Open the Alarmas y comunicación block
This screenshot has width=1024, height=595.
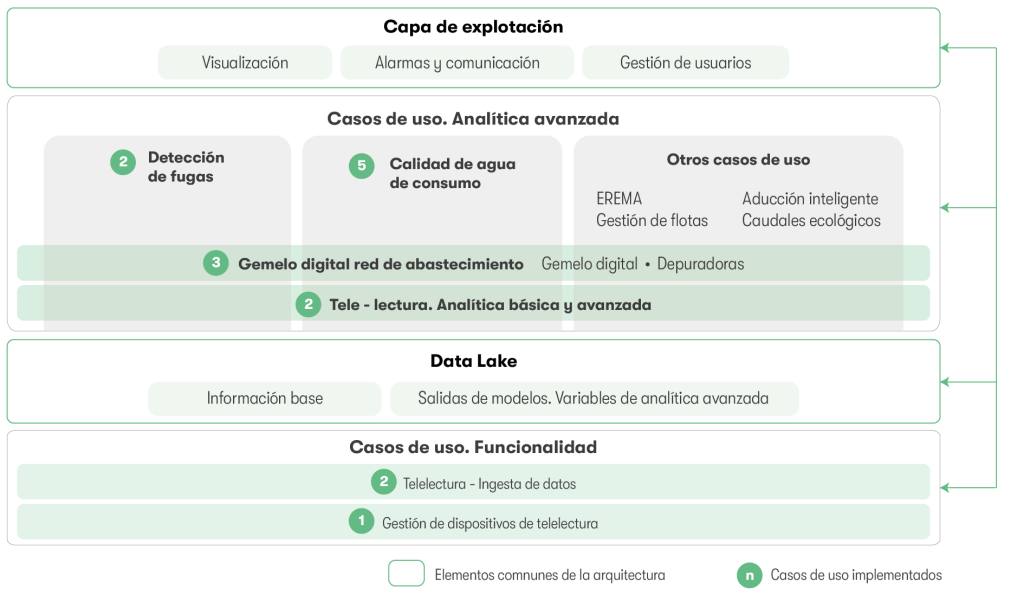457,63
